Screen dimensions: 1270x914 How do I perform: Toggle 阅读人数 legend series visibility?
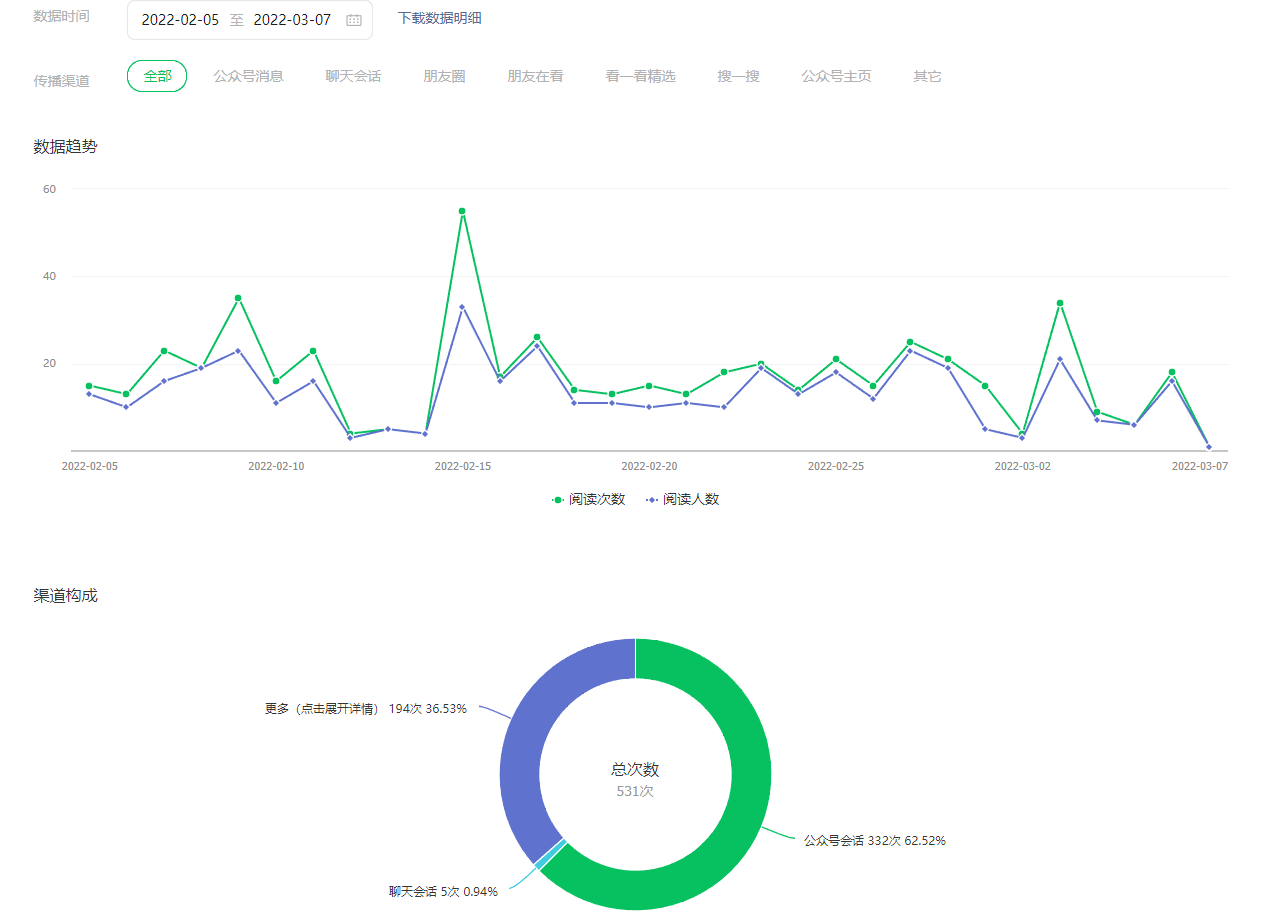click(683, 499)
